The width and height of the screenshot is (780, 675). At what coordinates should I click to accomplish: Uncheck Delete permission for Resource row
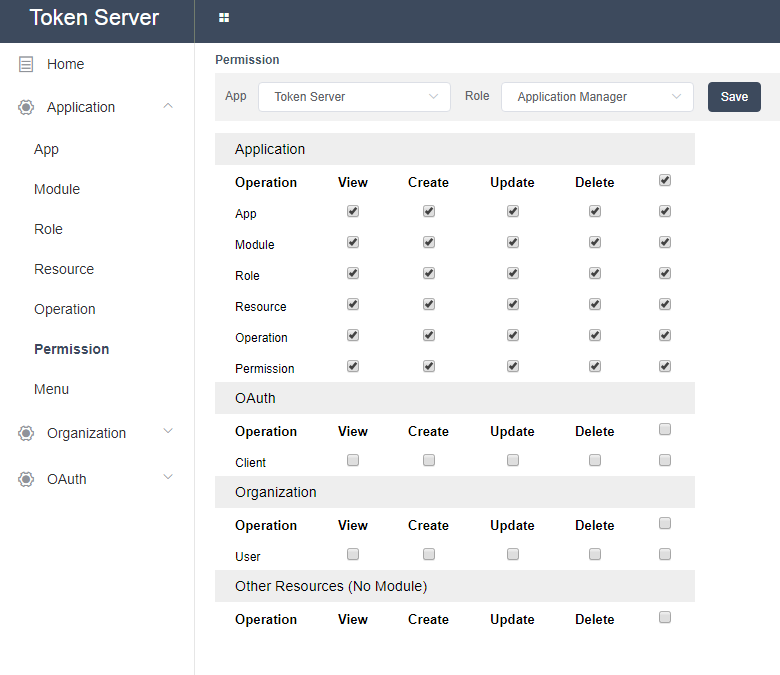click(595, 304)
